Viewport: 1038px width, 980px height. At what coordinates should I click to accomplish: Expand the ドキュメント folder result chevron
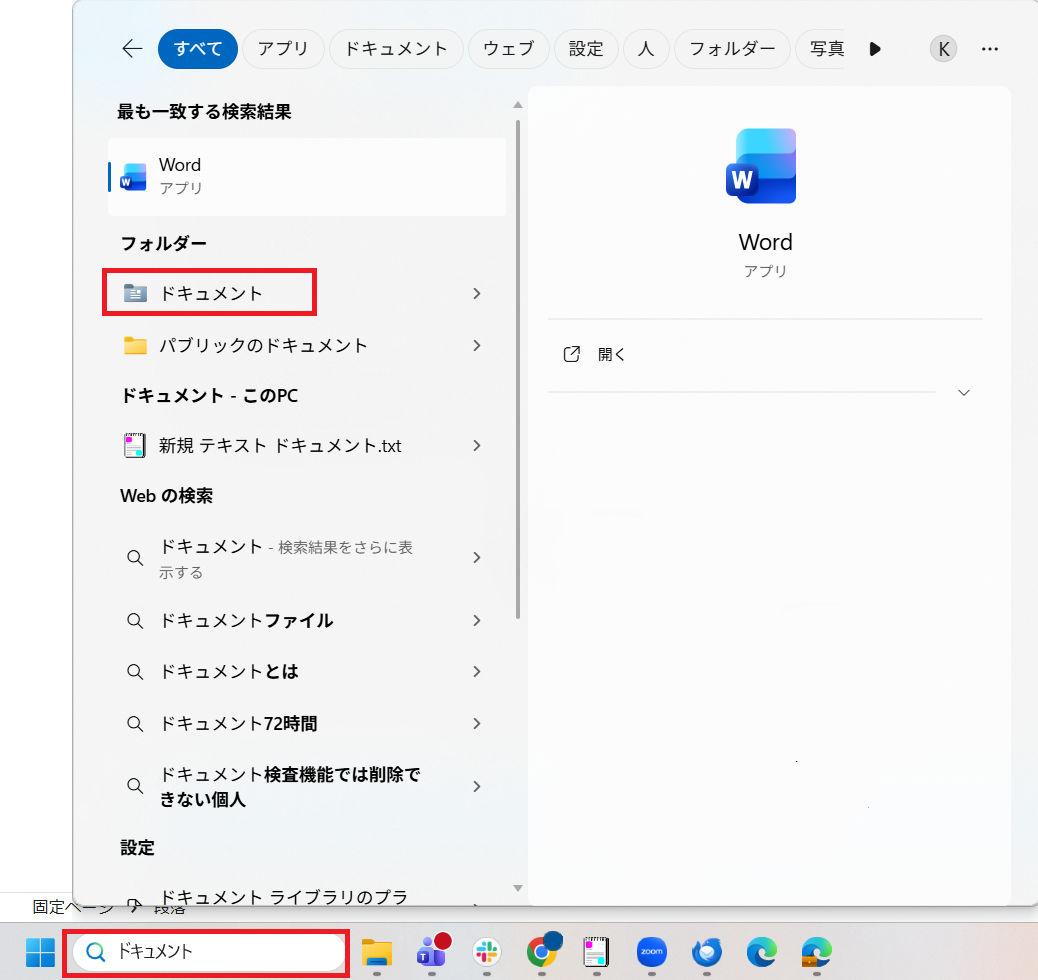(x=477, y=294)
